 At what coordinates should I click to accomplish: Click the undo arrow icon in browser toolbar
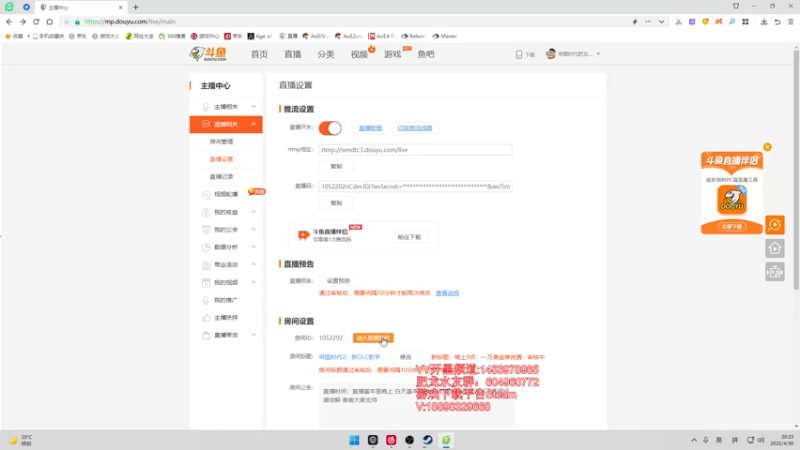pyautogui.click(x=777, y=21)
